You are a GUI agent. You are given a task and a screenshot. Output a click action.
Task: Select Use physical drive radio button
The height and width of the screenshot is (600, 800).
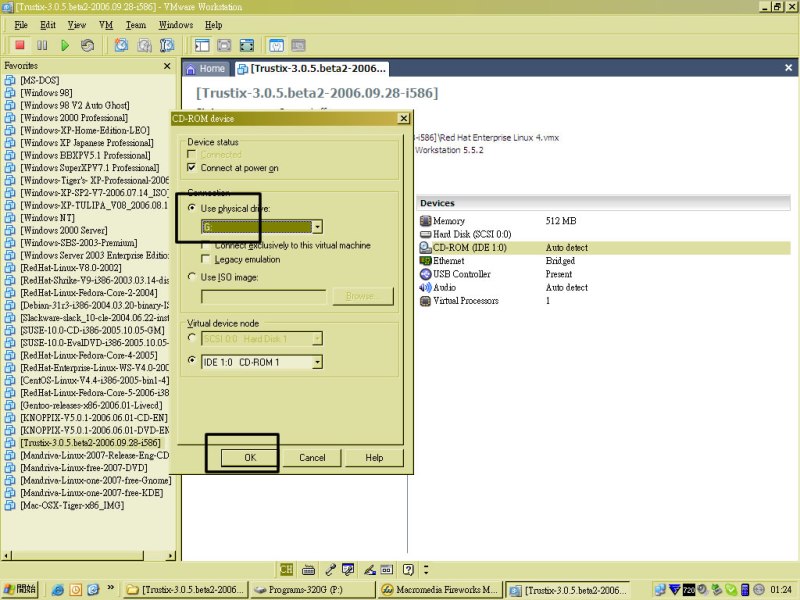(x=192, y=208)
